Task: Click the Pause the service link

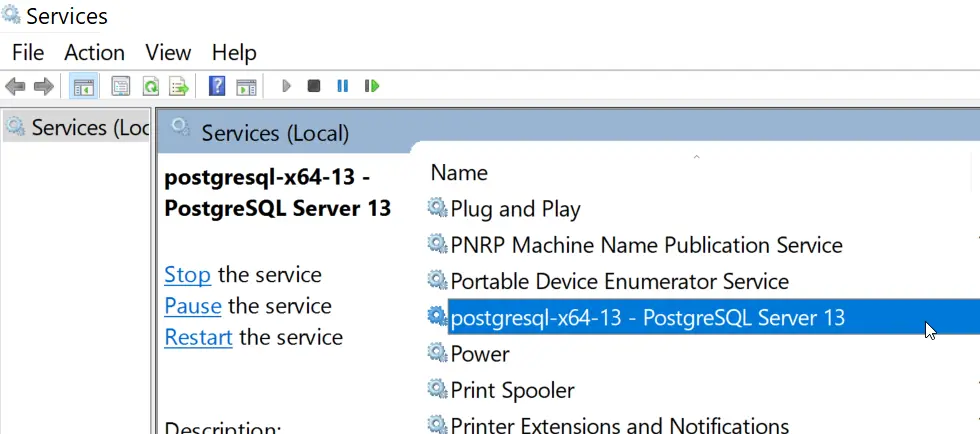Action: pyautogui.click(x=193, y=306)
